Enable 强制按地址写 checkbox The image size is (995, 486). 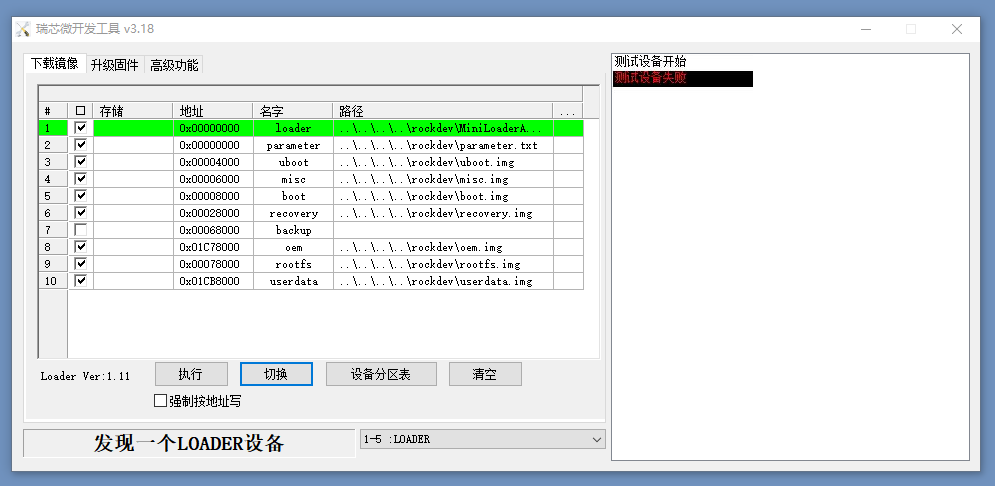(161, 401)
